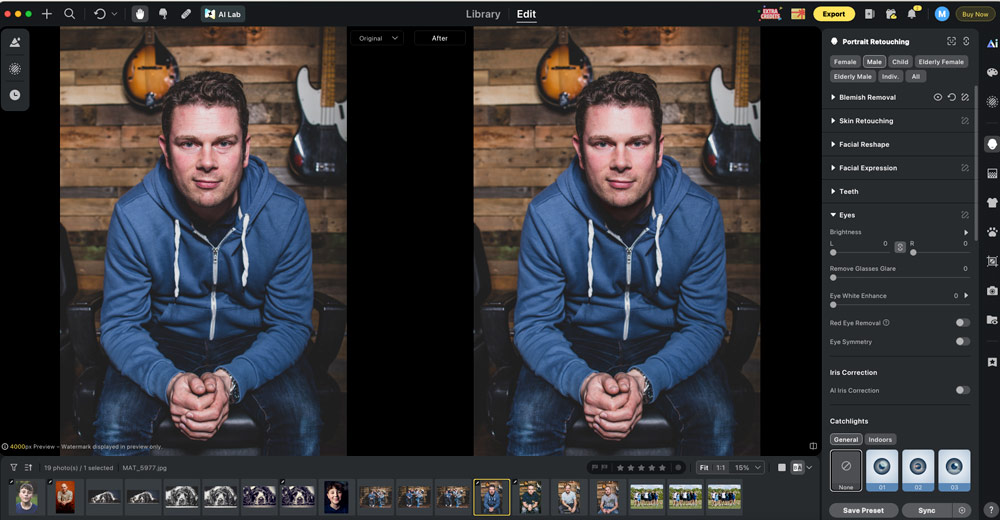Toggle Facial Expression enable icon
The image size is (1000, 520).
(x=965, y=168)
